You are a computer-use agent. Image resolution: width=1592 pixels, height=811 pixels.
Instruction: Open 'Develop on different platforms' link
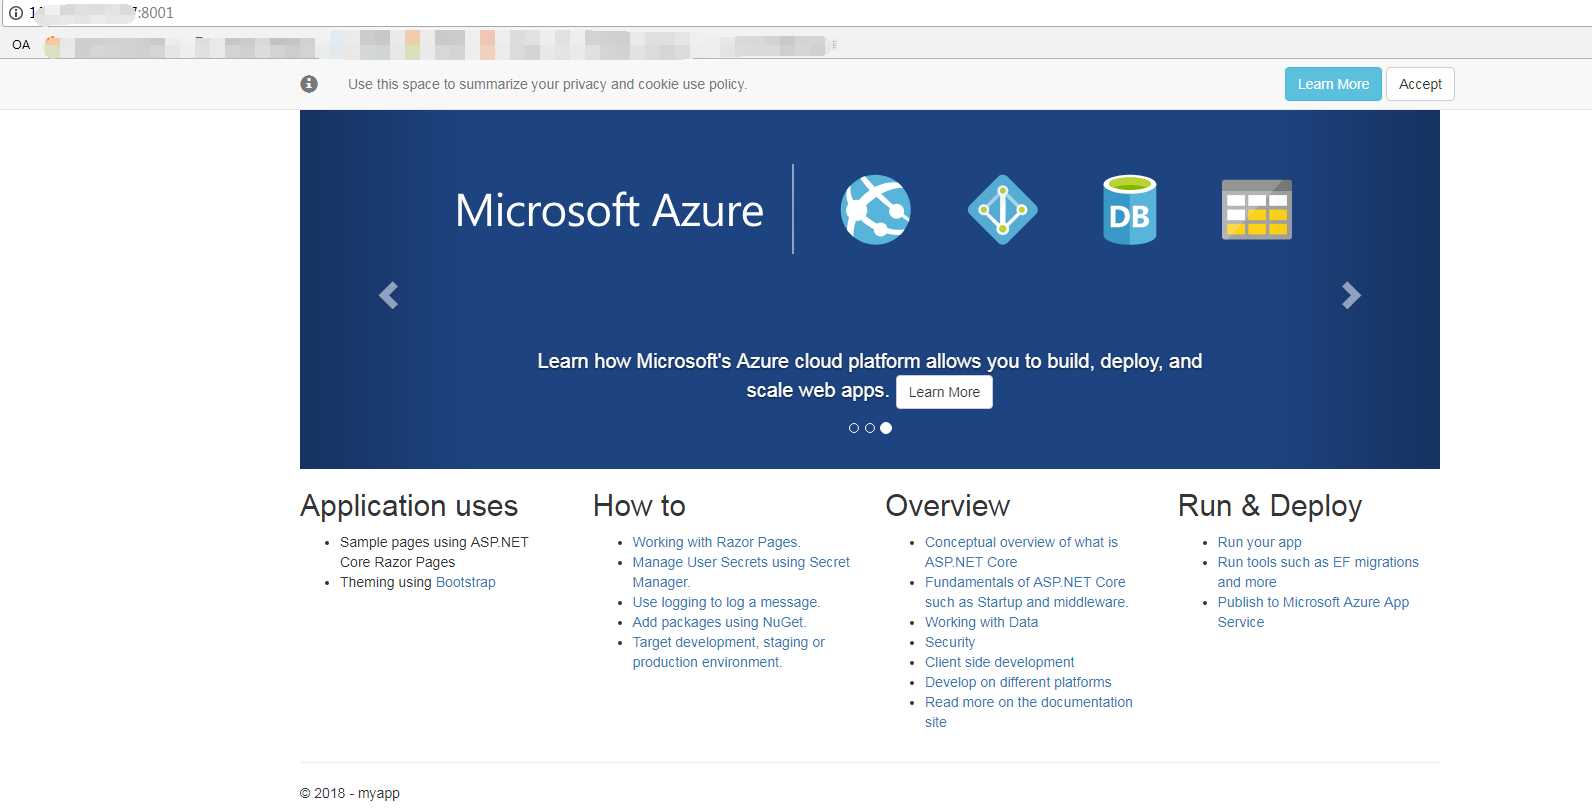(x=1018, y=682)
